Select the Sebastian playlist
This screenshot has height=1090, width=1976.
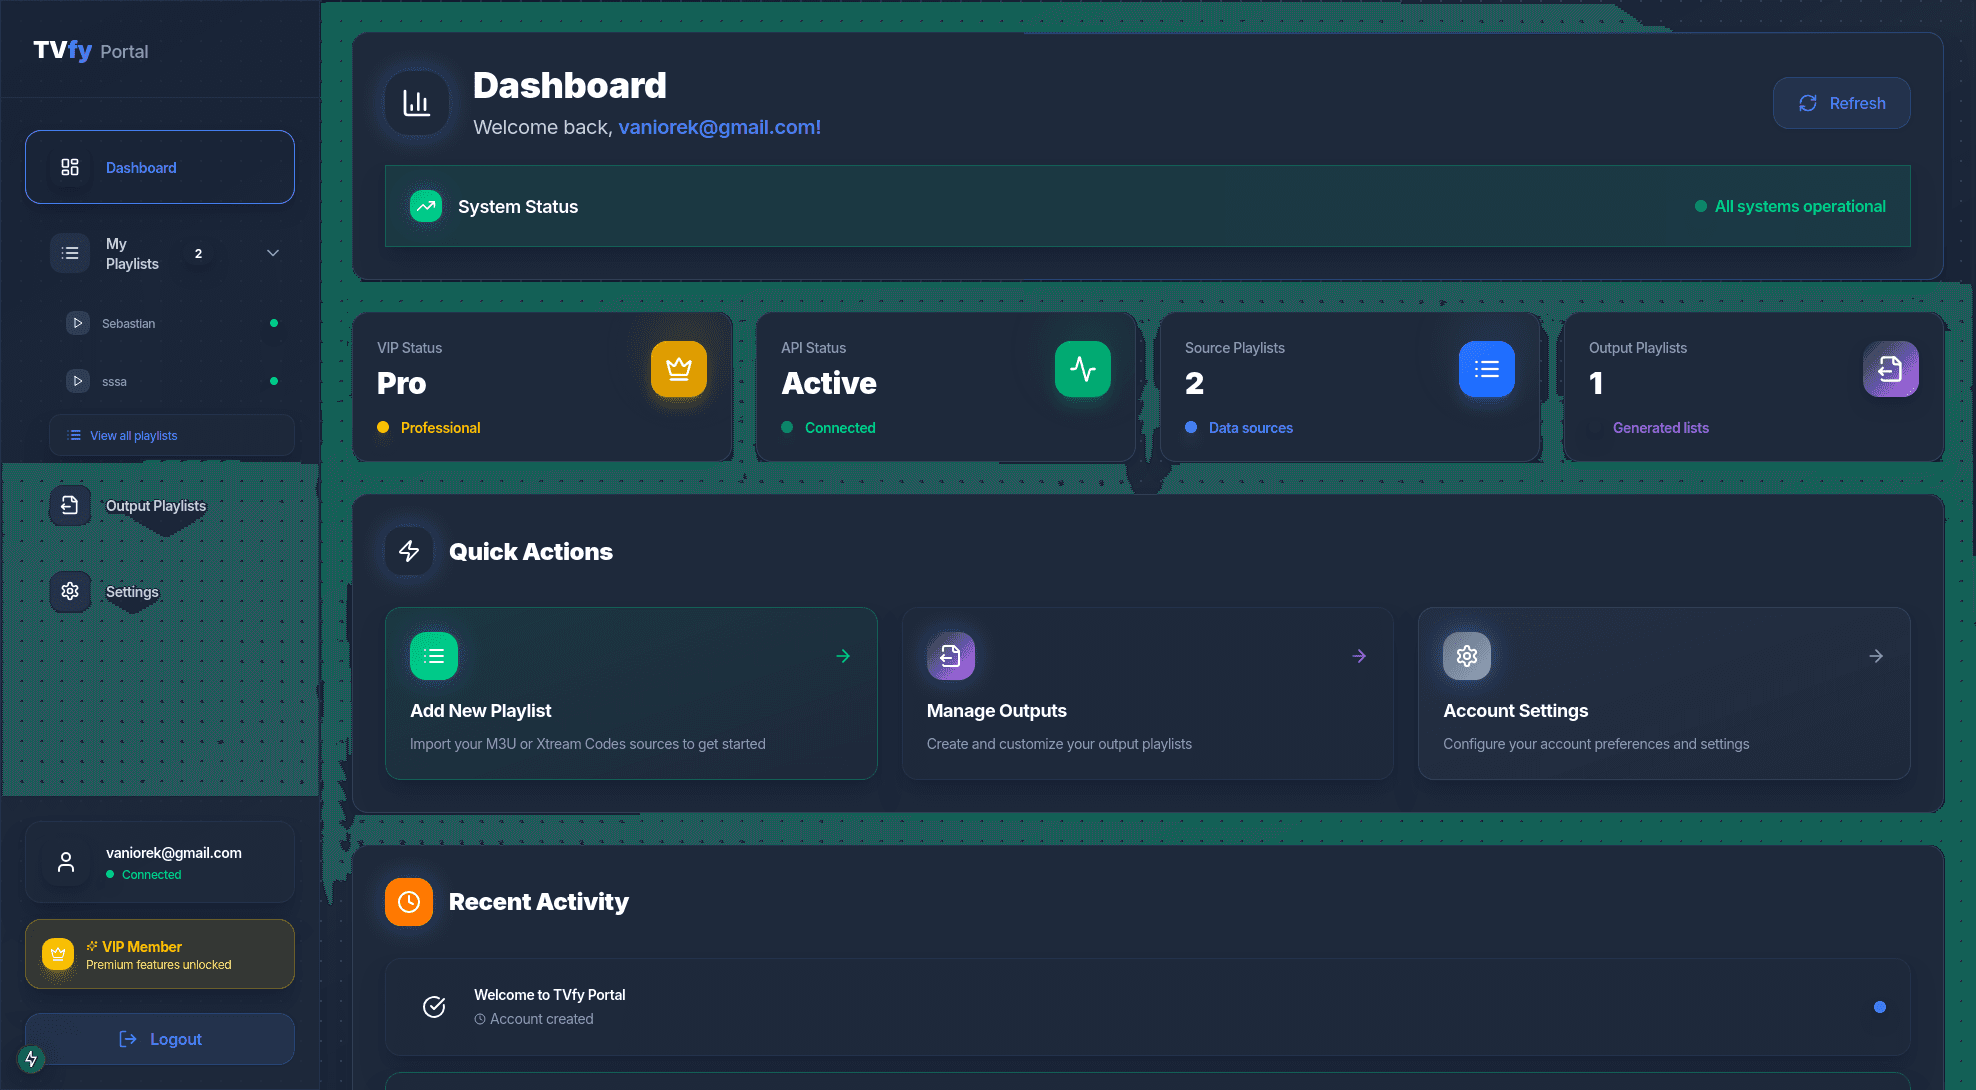click(x=171, y=323)
